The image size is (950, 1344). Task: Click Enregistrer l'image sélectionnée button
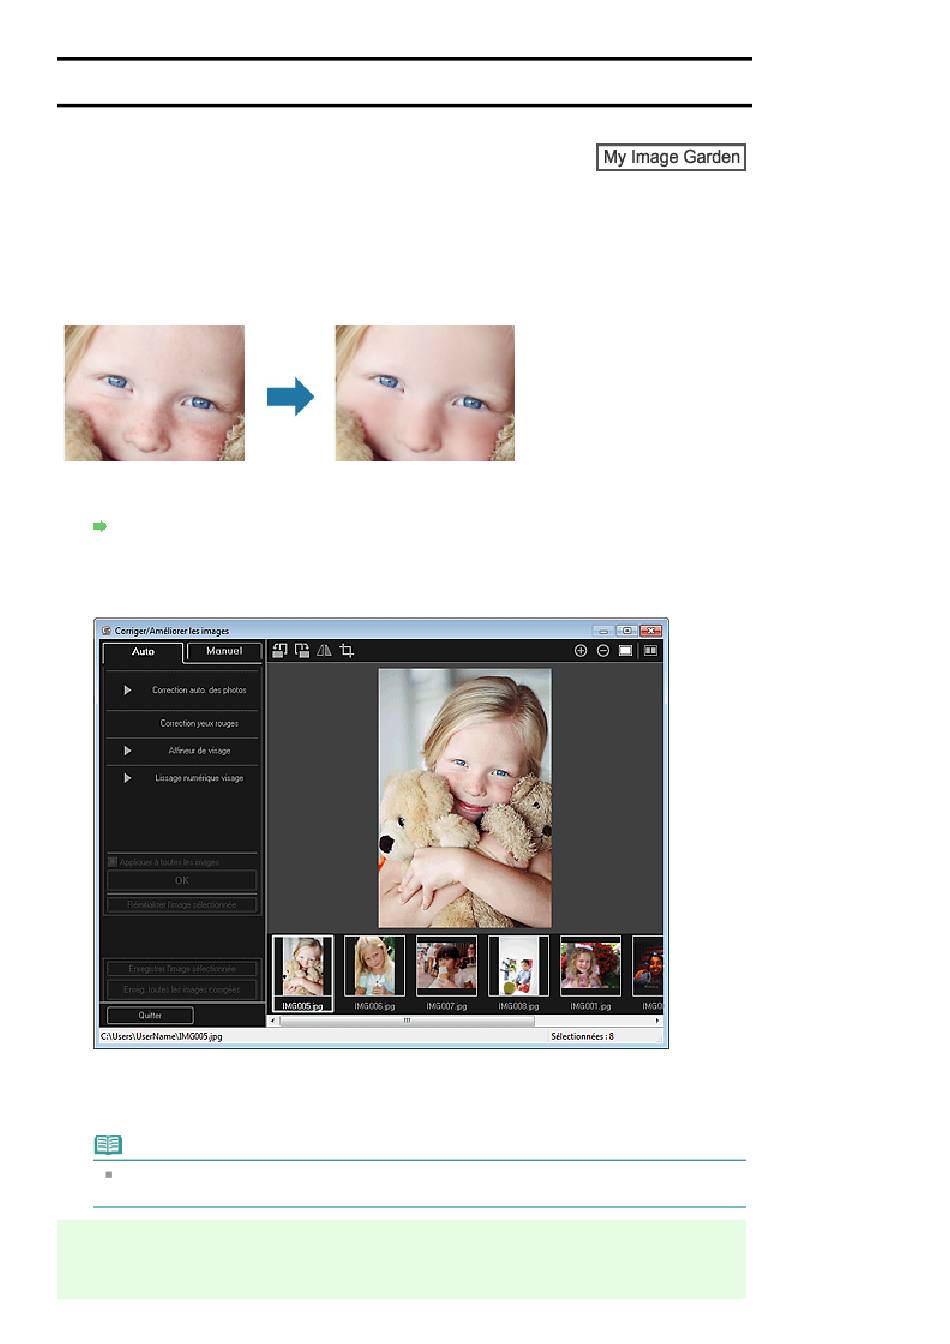(x=182, y=969)
